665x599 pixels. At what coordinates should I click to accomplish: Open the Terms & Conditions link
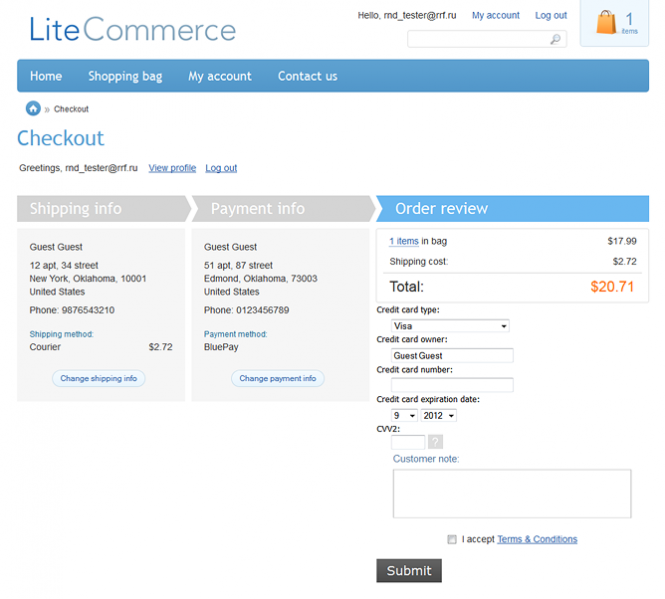pyautogui.click(x=537, y=539)
